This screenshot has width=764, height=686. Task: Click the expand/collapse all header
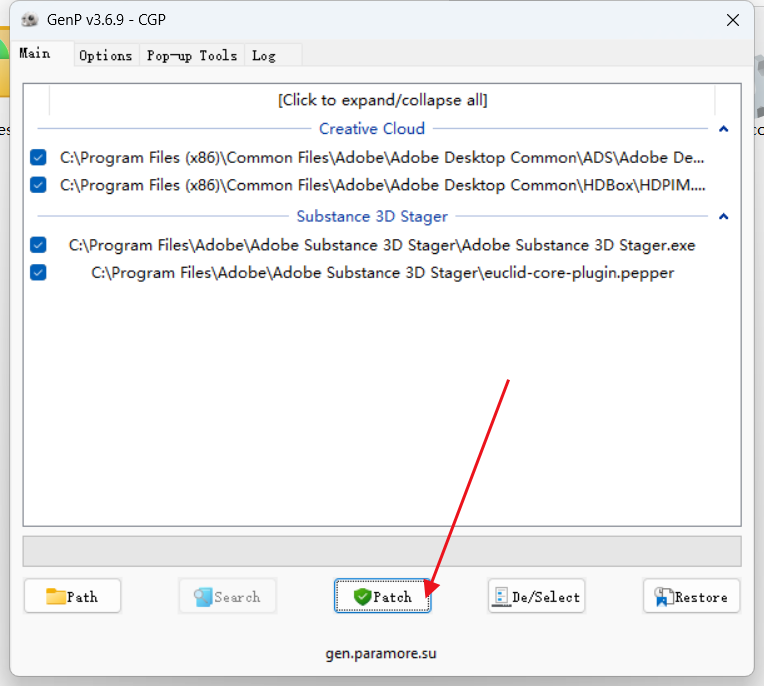382,100
